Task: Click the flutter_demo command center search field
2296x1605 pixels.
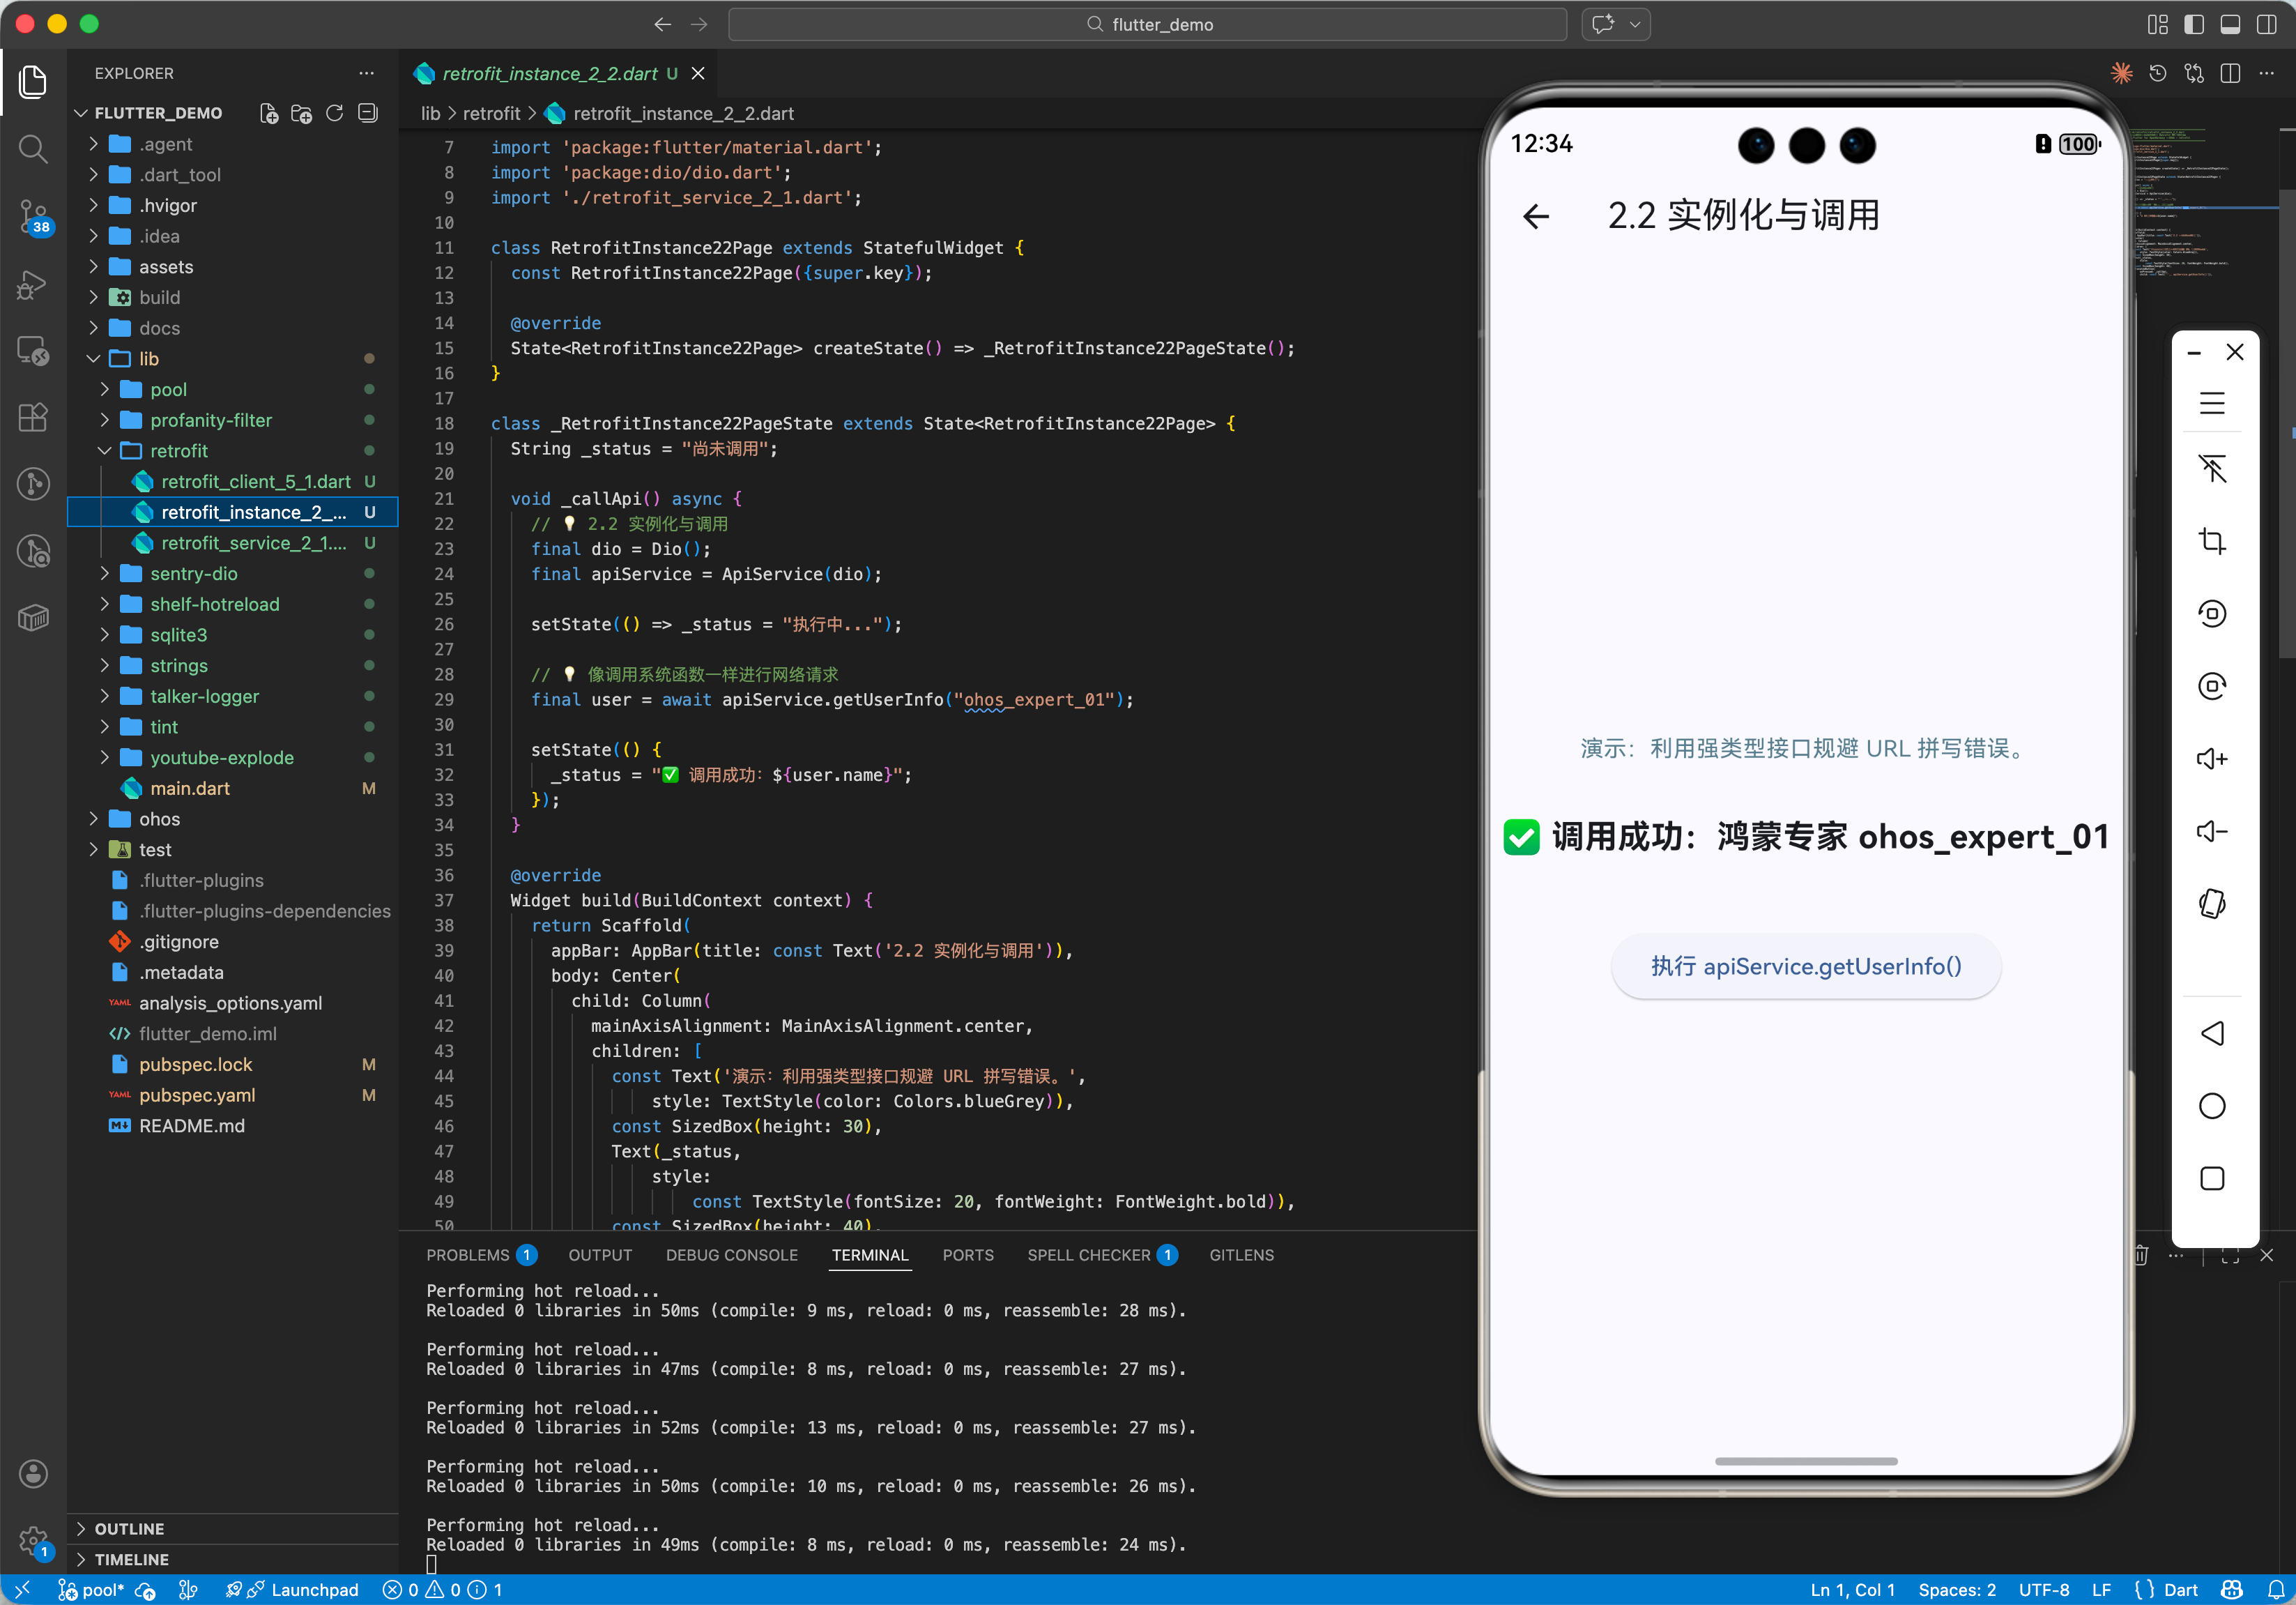Action: pos(1147,24)
